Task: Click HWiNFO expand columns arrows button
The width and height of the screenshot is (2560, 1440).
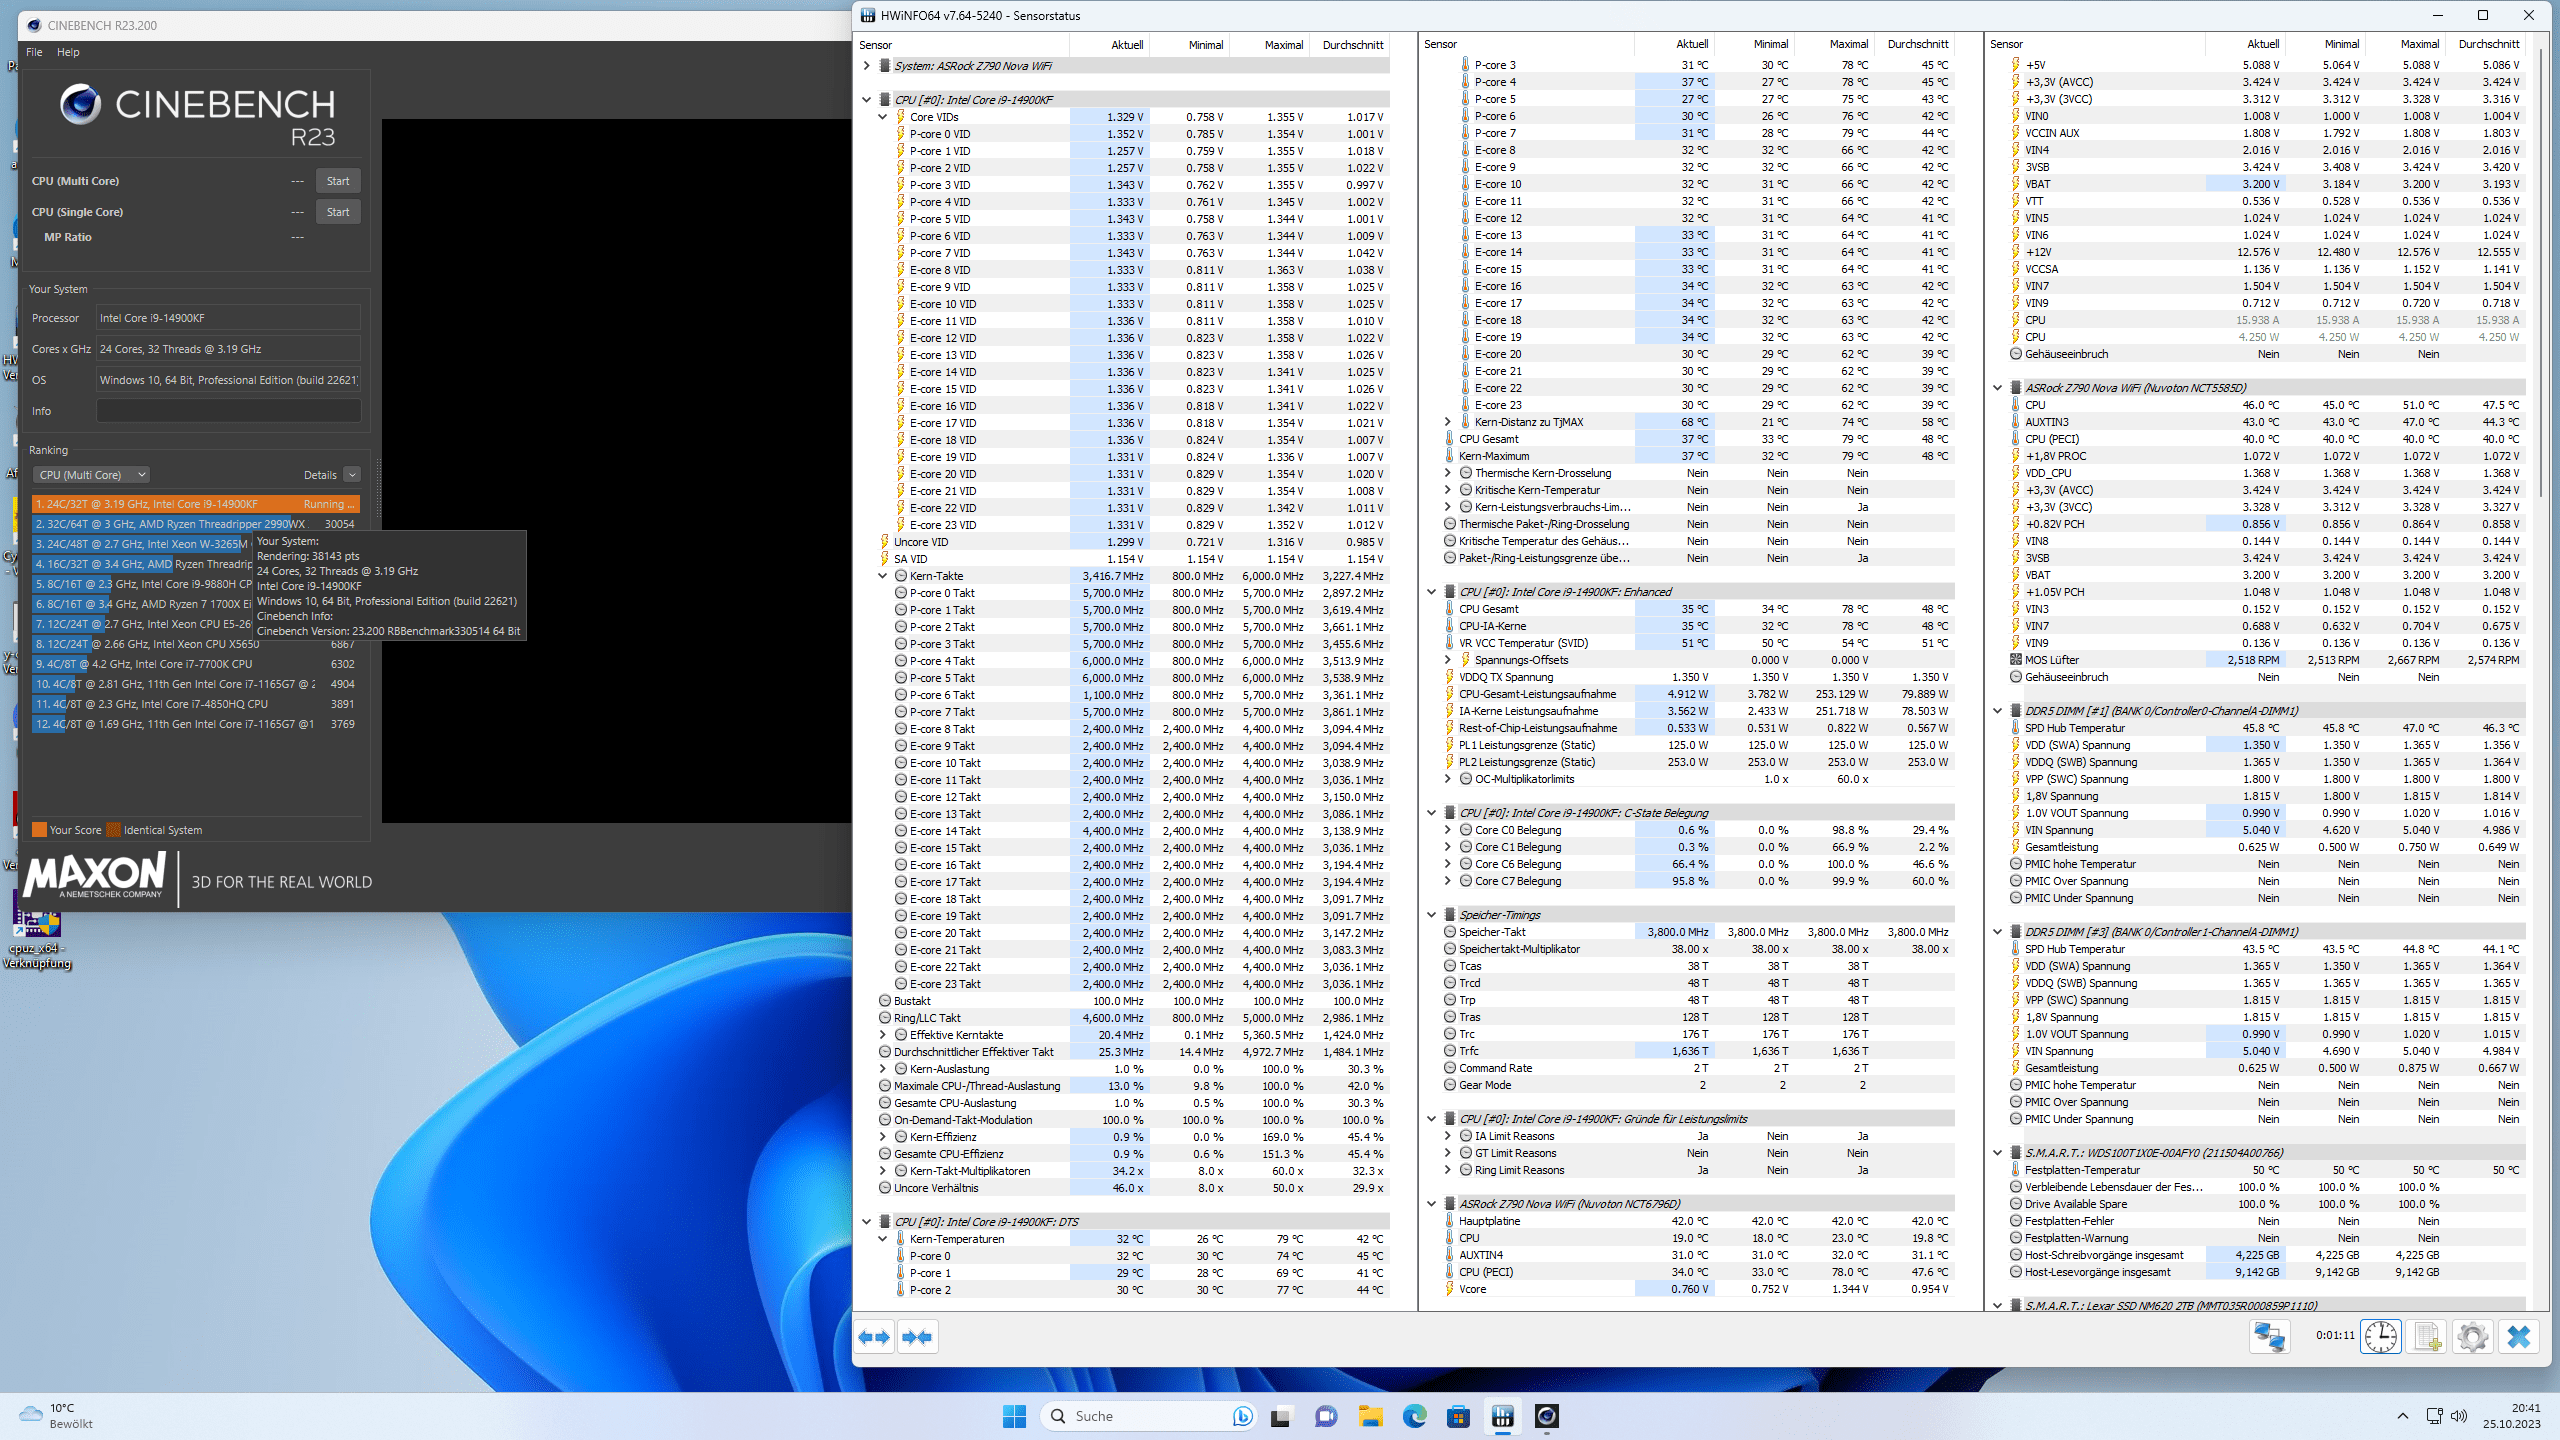Action: click(x=875, y=1337)
